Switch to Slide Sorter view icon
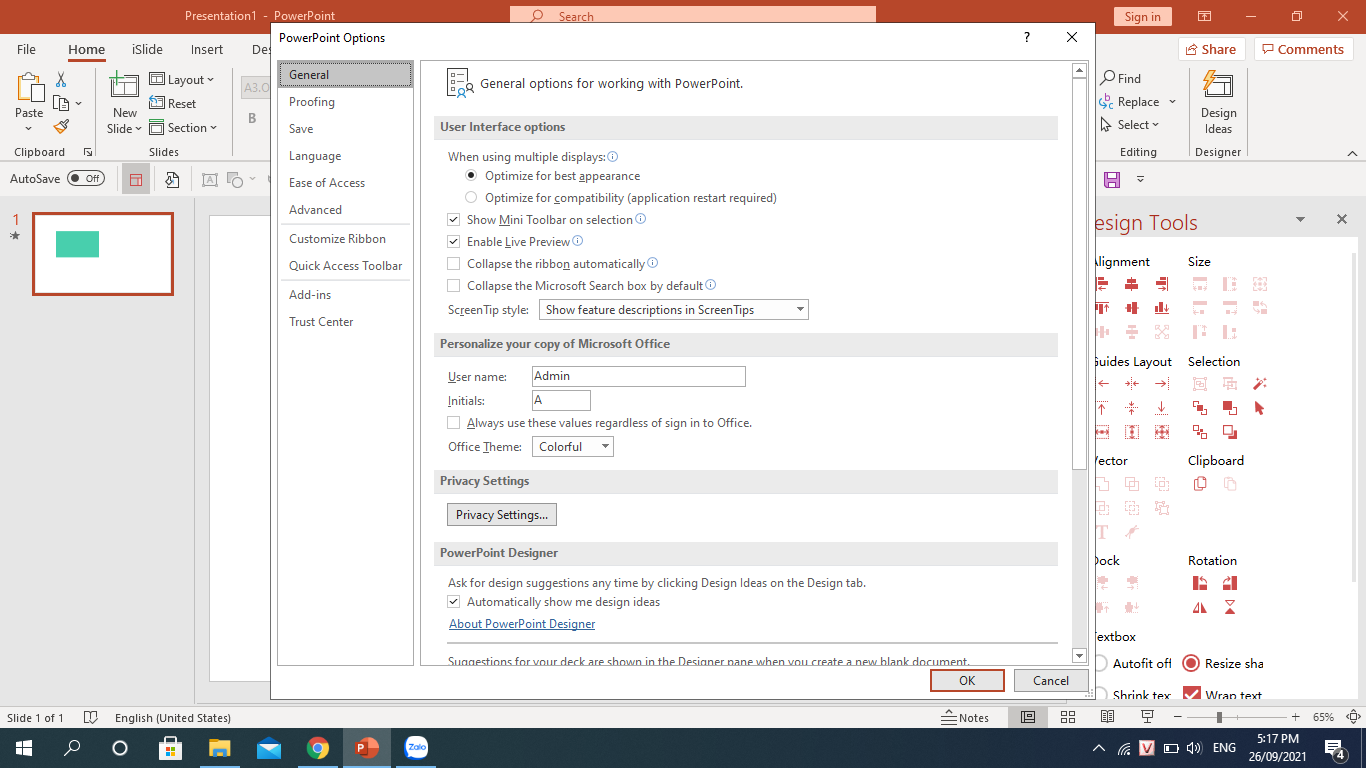The height and width of the screenshot is (768, 1366). (1067, 717)
